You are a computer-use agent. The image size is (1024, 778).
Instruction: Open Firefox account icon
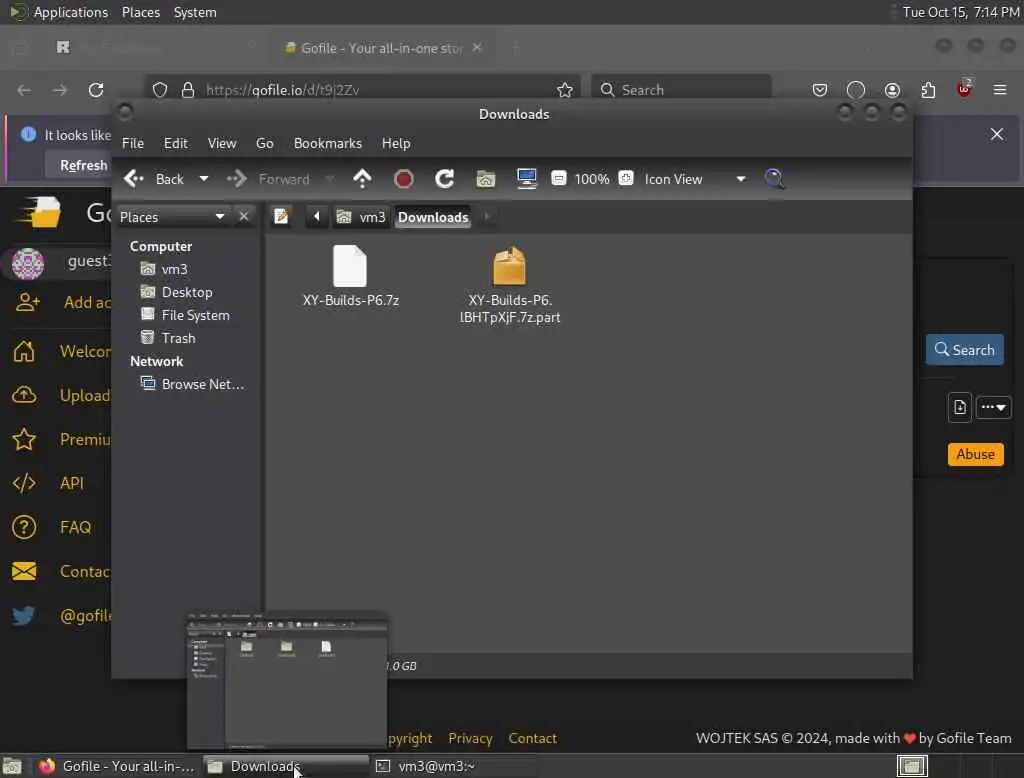[892, 89]
